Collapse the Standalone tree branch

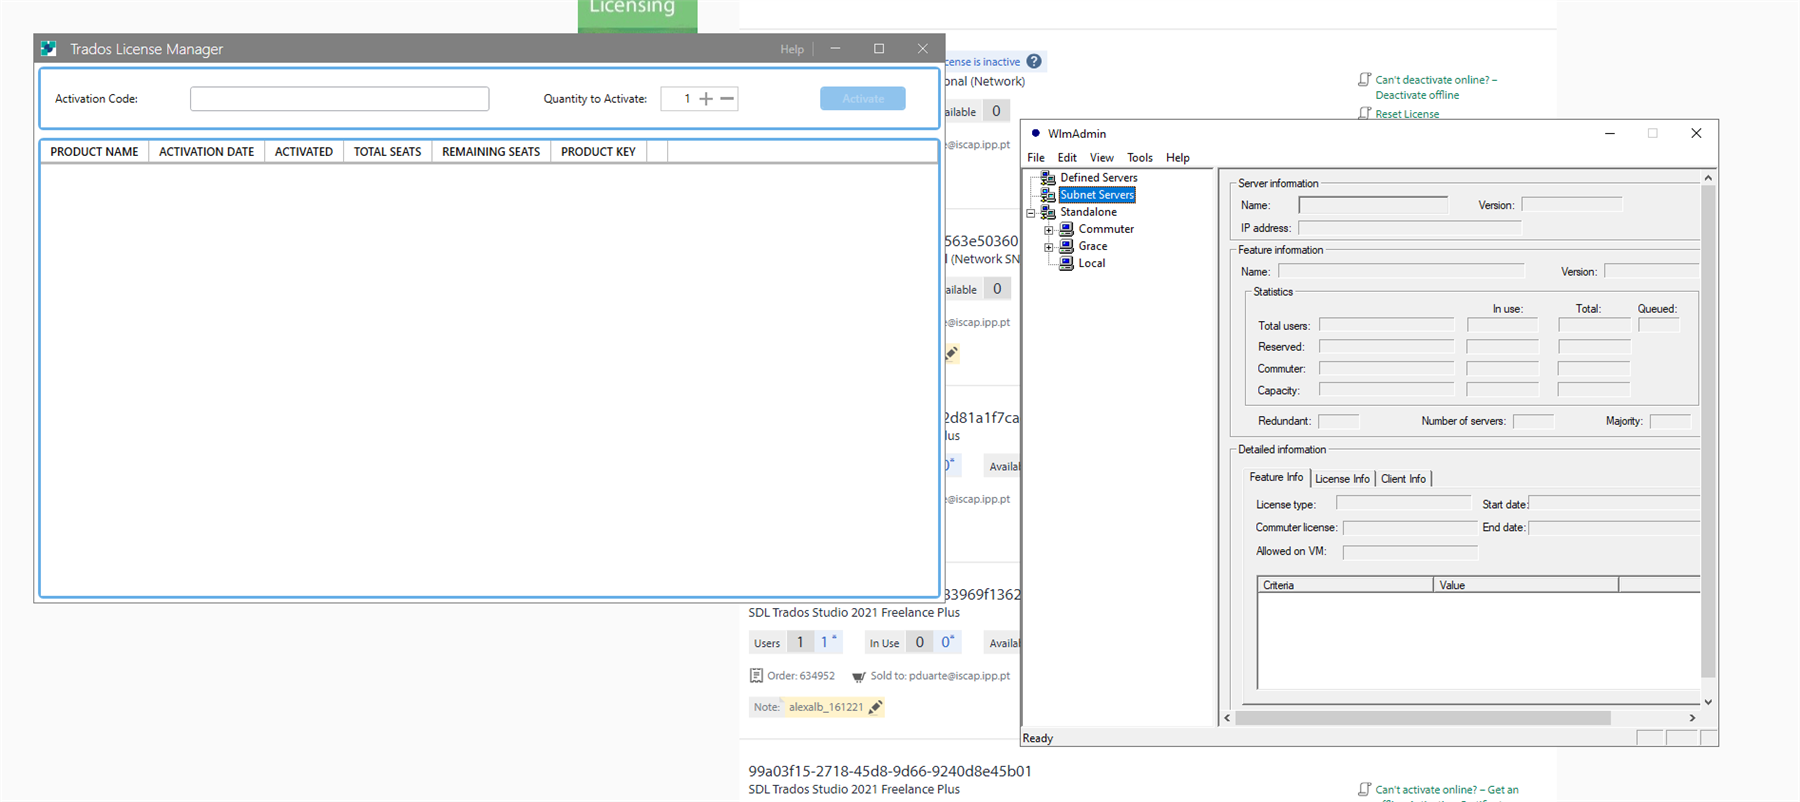pyautogui.click(x=1031, y=213)
